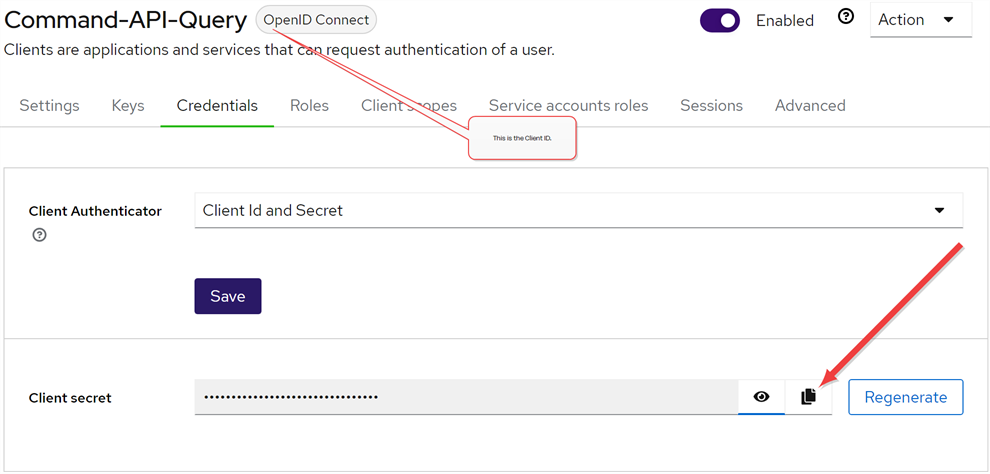990x474 pixels.
Task: Reveal the client secret with eye icon
Action: (x=761, y=397)
